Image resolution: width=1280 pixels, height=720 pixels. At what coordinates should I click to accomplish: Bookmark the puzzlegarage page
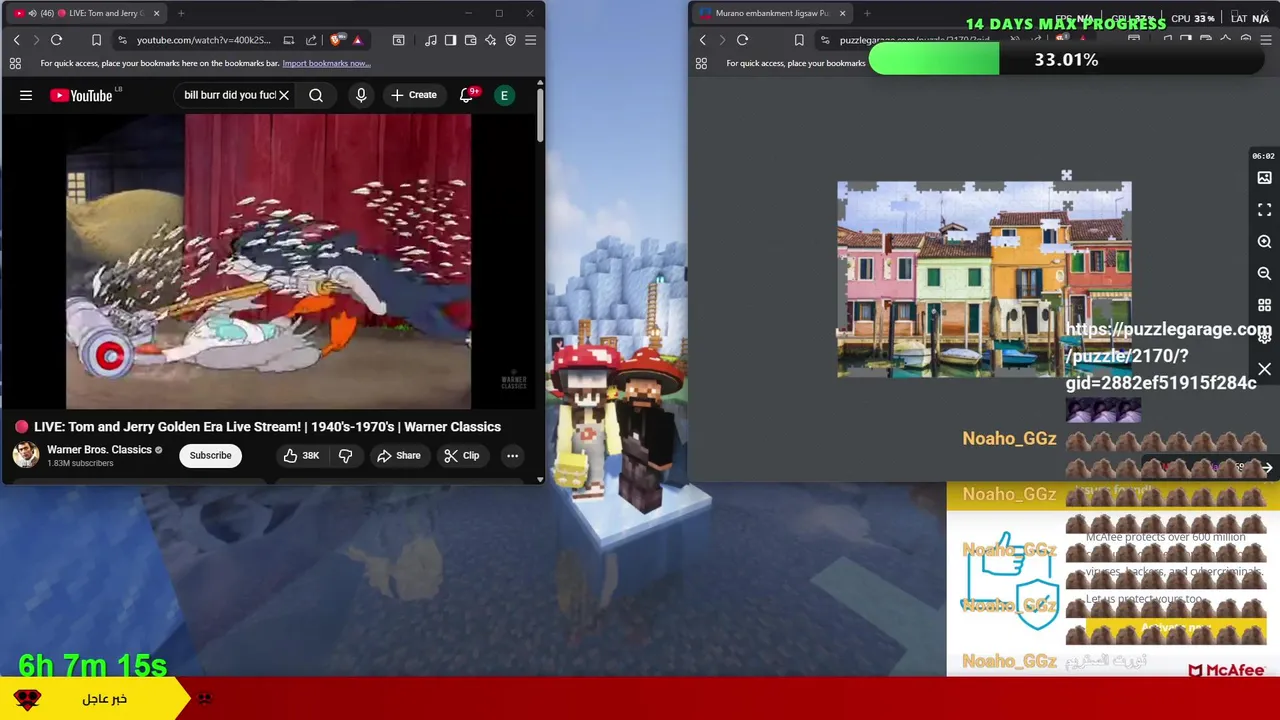[x=798, y=40]
